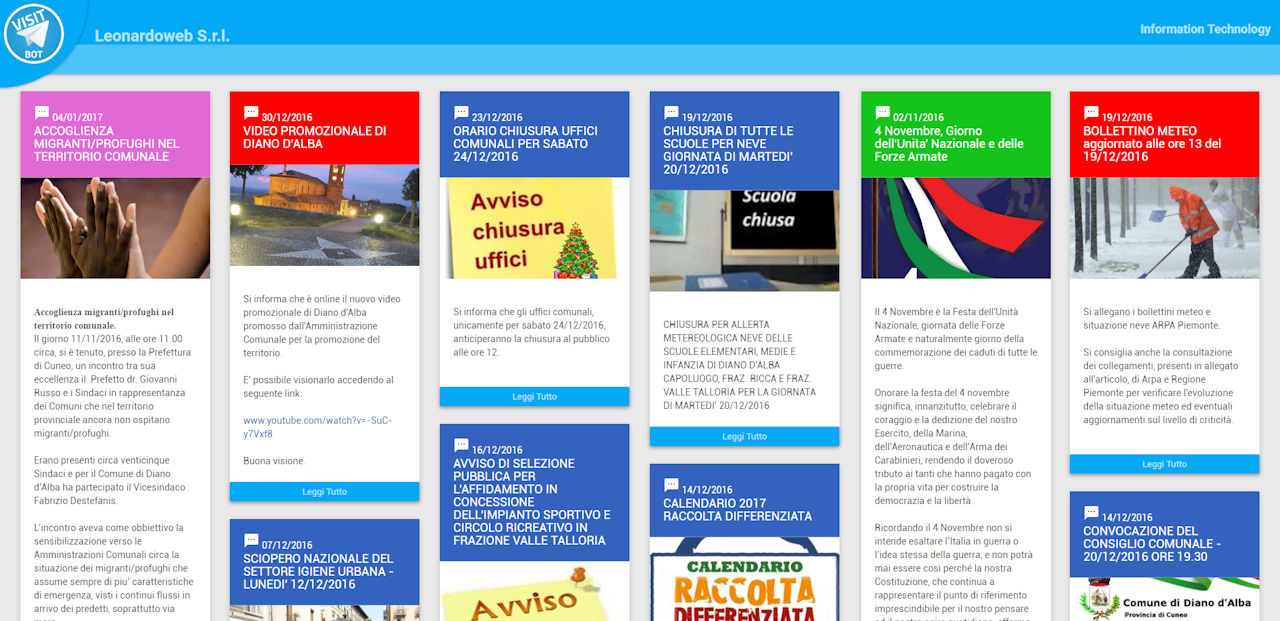Open the YouTube promotional video link
The height and width of the screenshot is (621, 1280).
tap(317, 427)
